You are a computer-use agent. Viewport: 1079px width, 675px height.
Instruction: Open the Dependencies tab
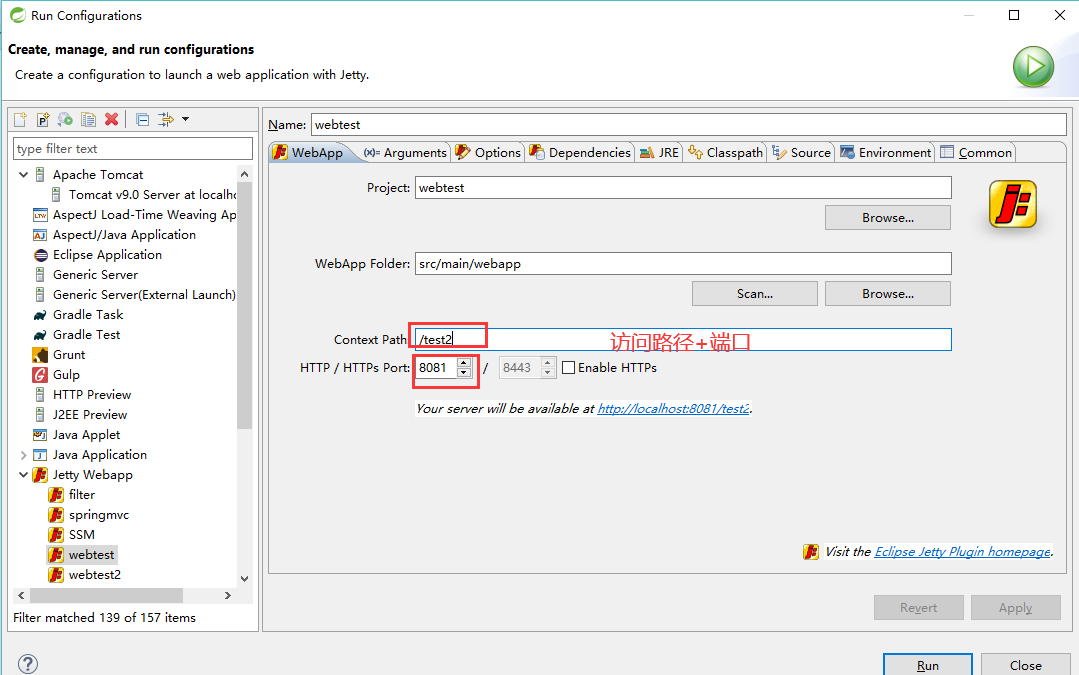point(580,153)
